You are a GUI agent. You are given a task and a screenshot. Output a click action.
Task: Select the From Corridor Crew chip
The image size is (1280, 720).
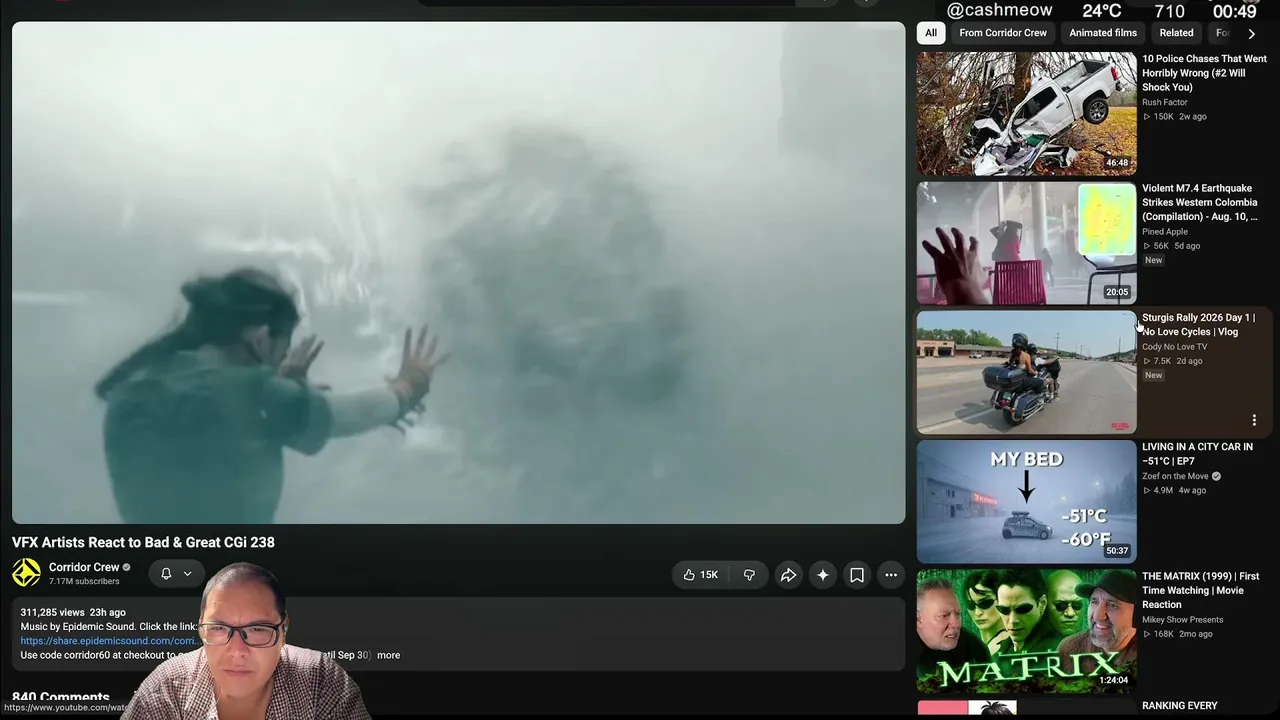[1003, 33]
